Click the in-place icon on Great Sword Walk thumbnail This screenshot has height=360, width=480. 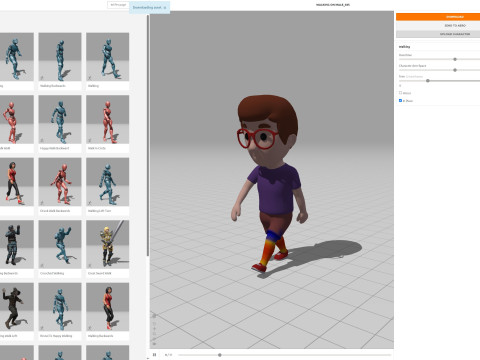click(90, 265)
